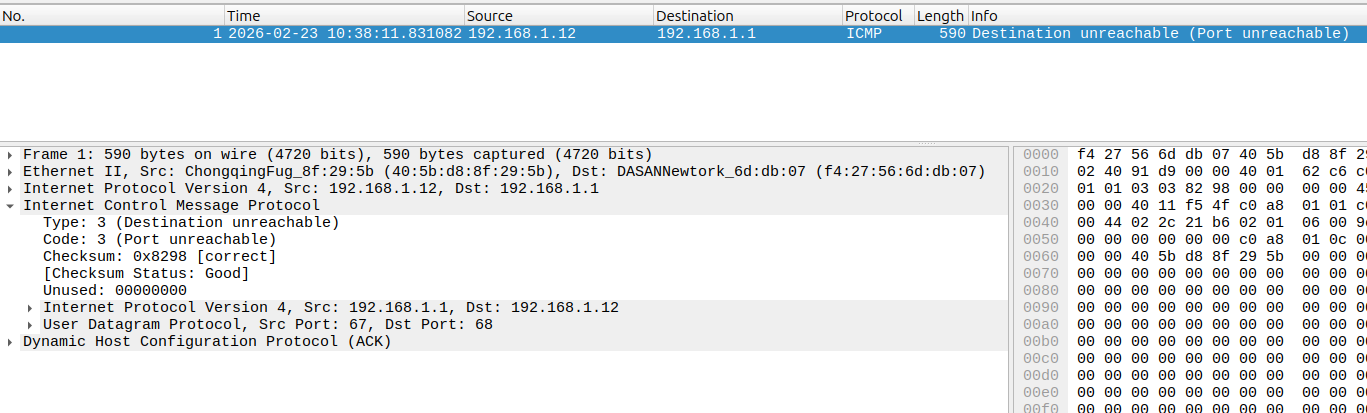This screenshot has height=413, width=1367.
Task: Expand the Frame 1 tree node
Action: (x=9, y=155)
